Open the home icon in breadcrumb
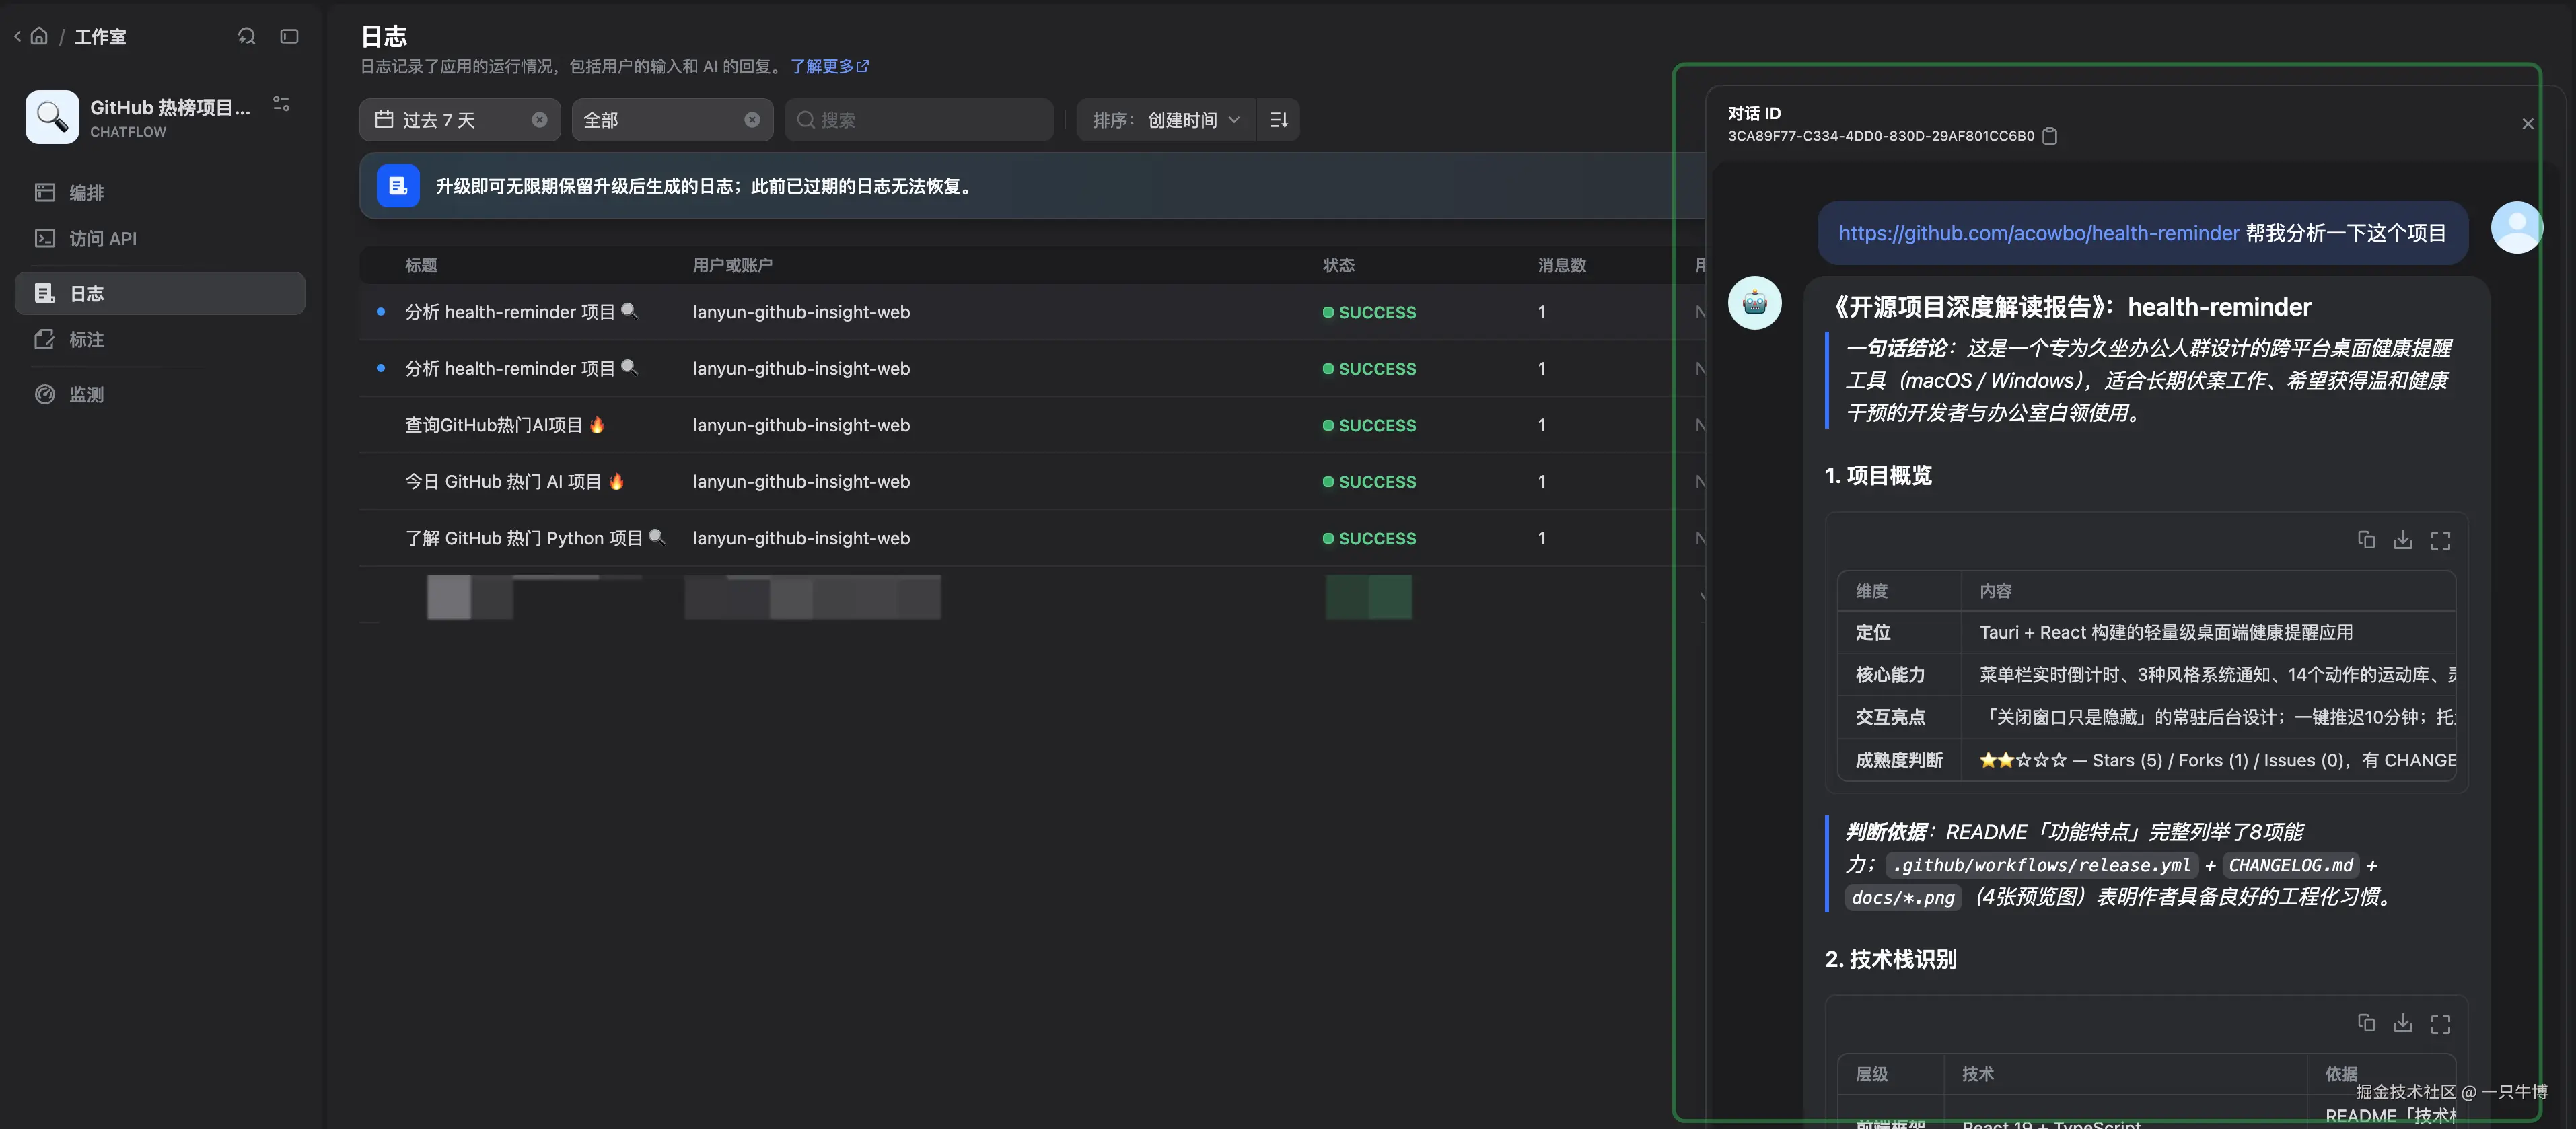The width and height of the screenshot is (2576, 1129). coord(39,37)
